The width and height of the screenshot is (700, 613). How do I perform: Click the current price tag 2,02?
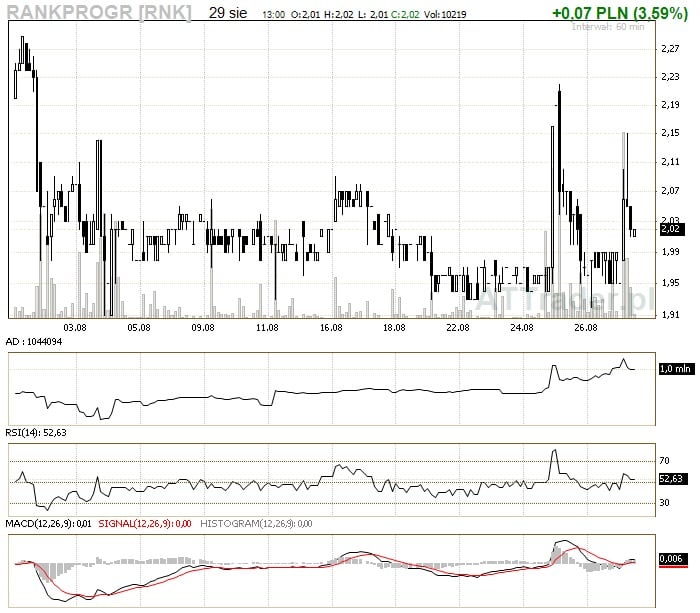click(671, 228)
